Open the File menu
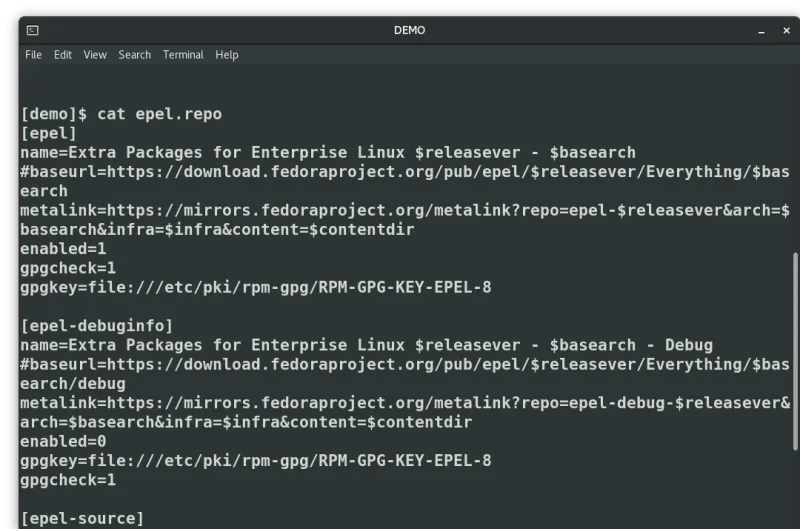800x529 pixels. 33,55
